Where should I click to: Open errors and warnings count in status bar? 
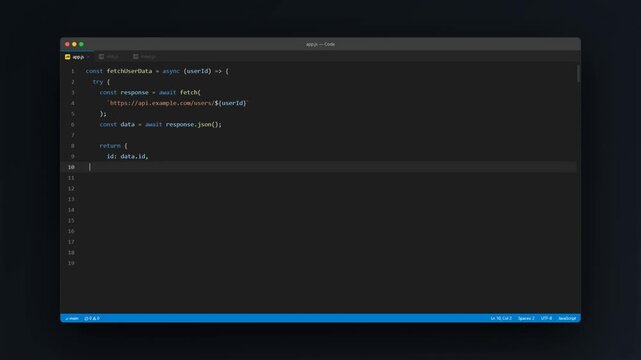[x=92, y=318]
